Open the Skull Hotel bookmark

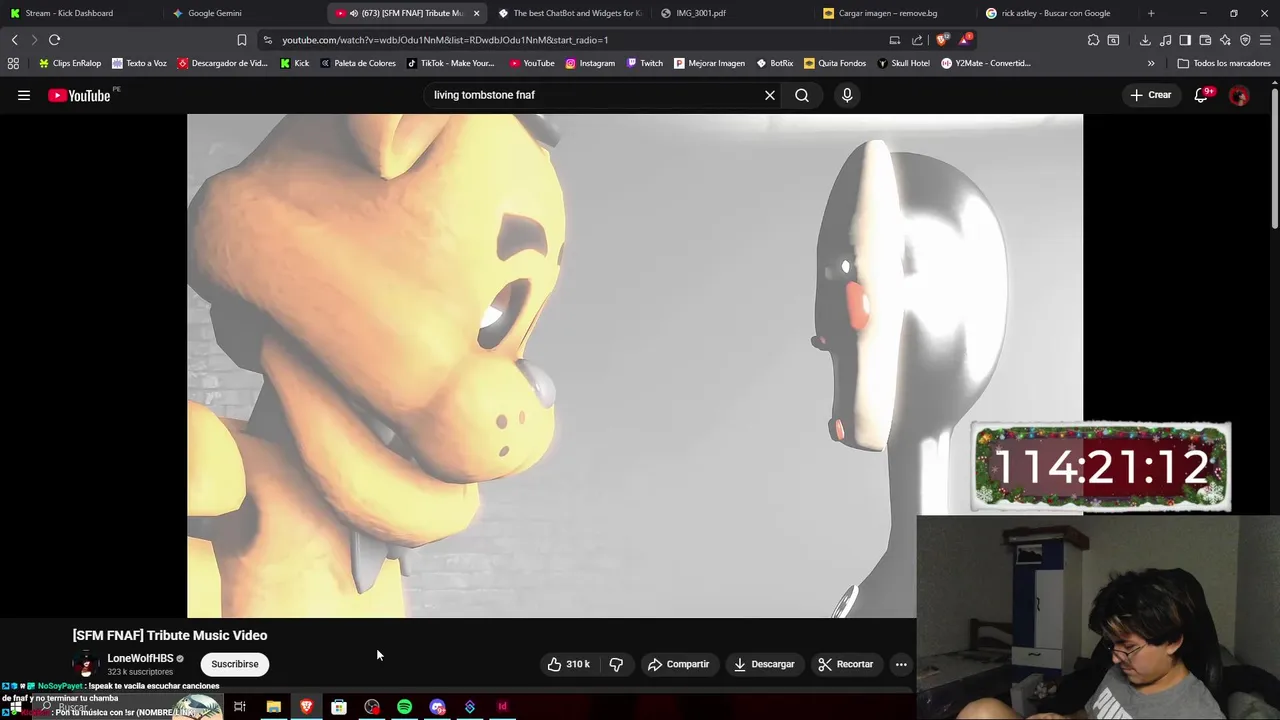pos(903,63)
